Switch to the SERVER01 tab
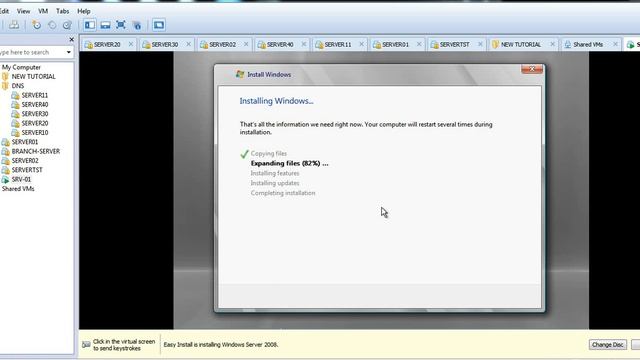This screenshot has height=360, width=640. coord(395,44)
